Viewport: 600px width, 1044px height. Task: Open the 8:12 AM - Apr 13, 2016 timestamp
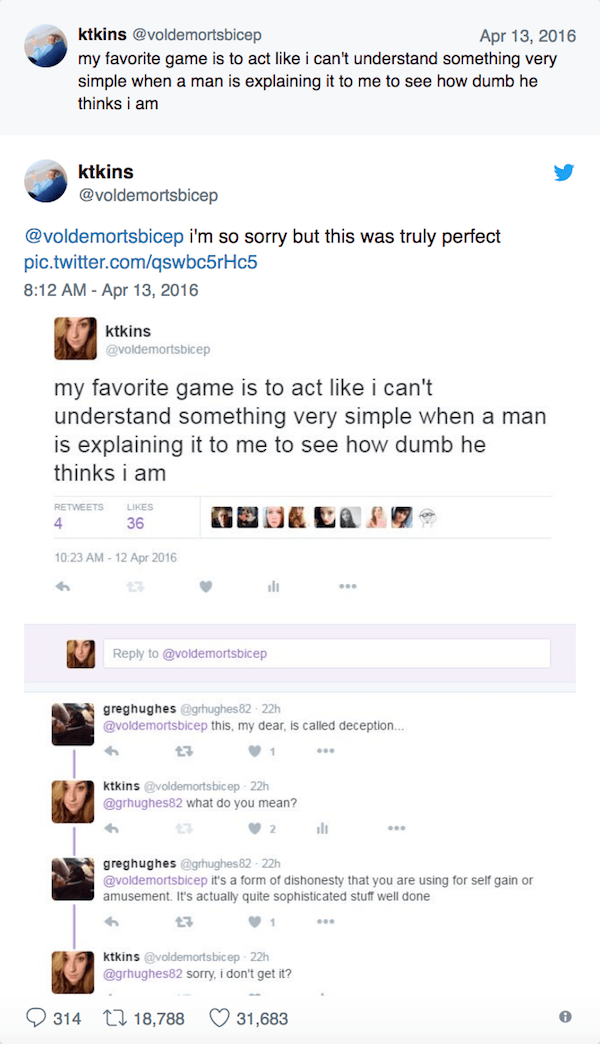click(111, 290)
